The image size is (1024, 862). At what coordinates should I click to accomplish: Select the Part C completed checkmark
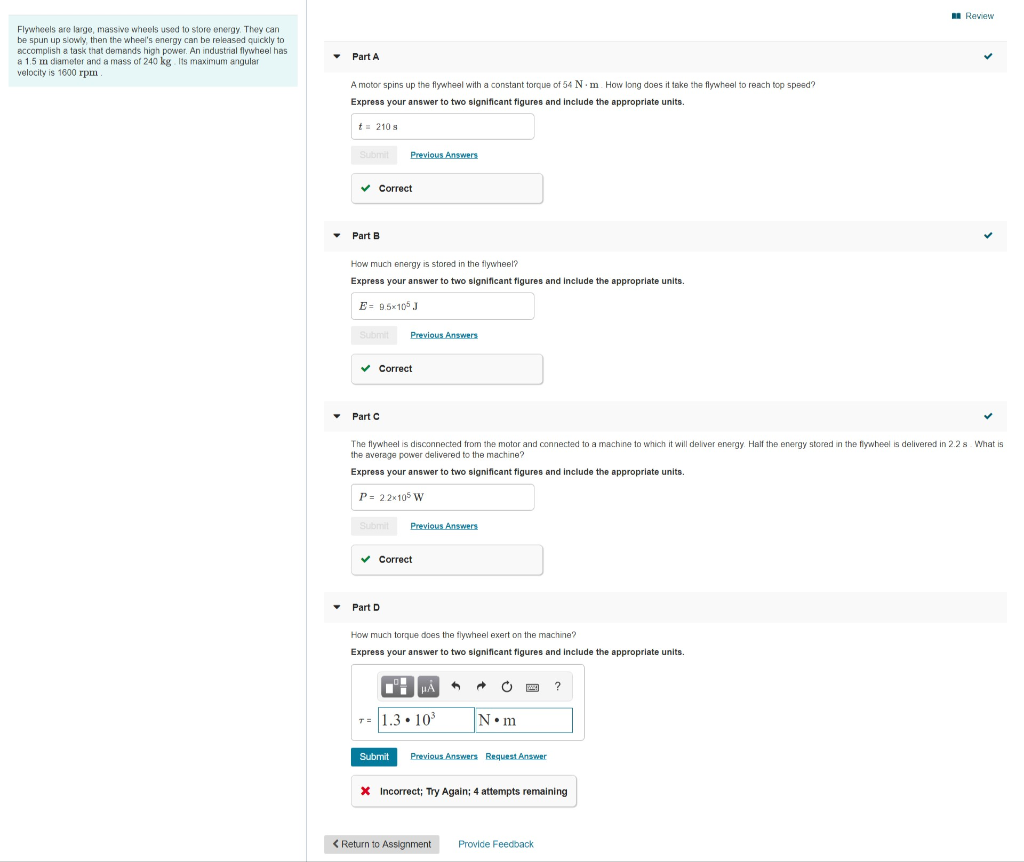click(x=988, y=417)
